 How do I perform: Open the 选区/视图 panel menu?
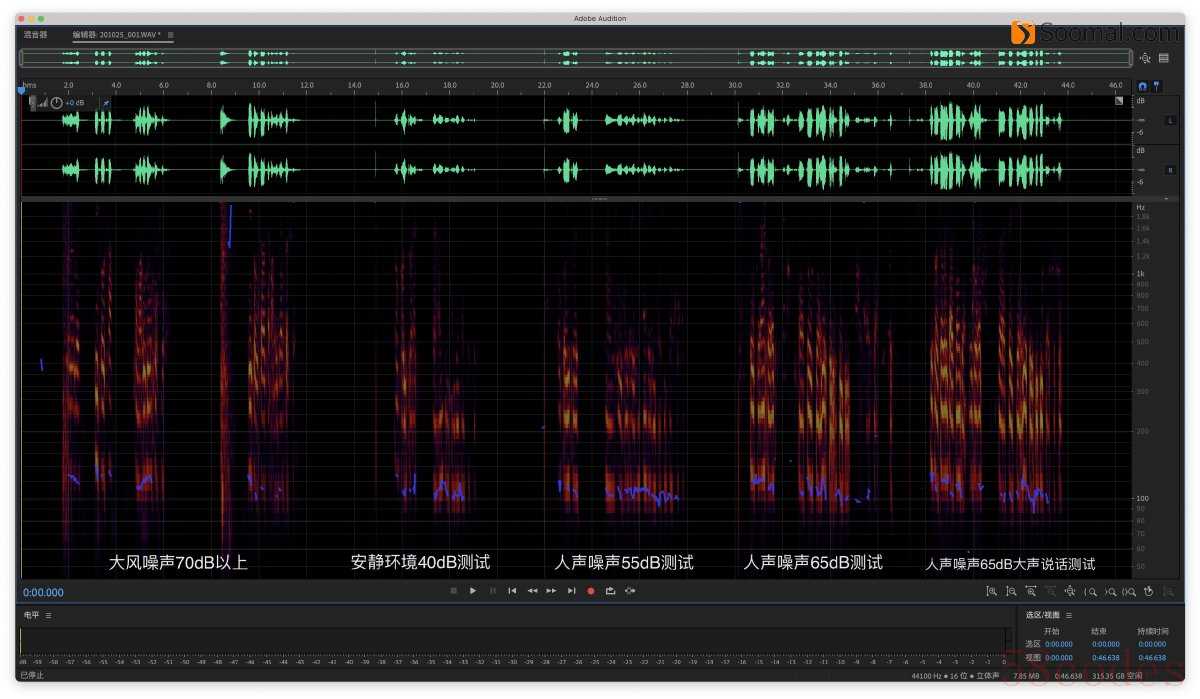[x=1068, y=615]
